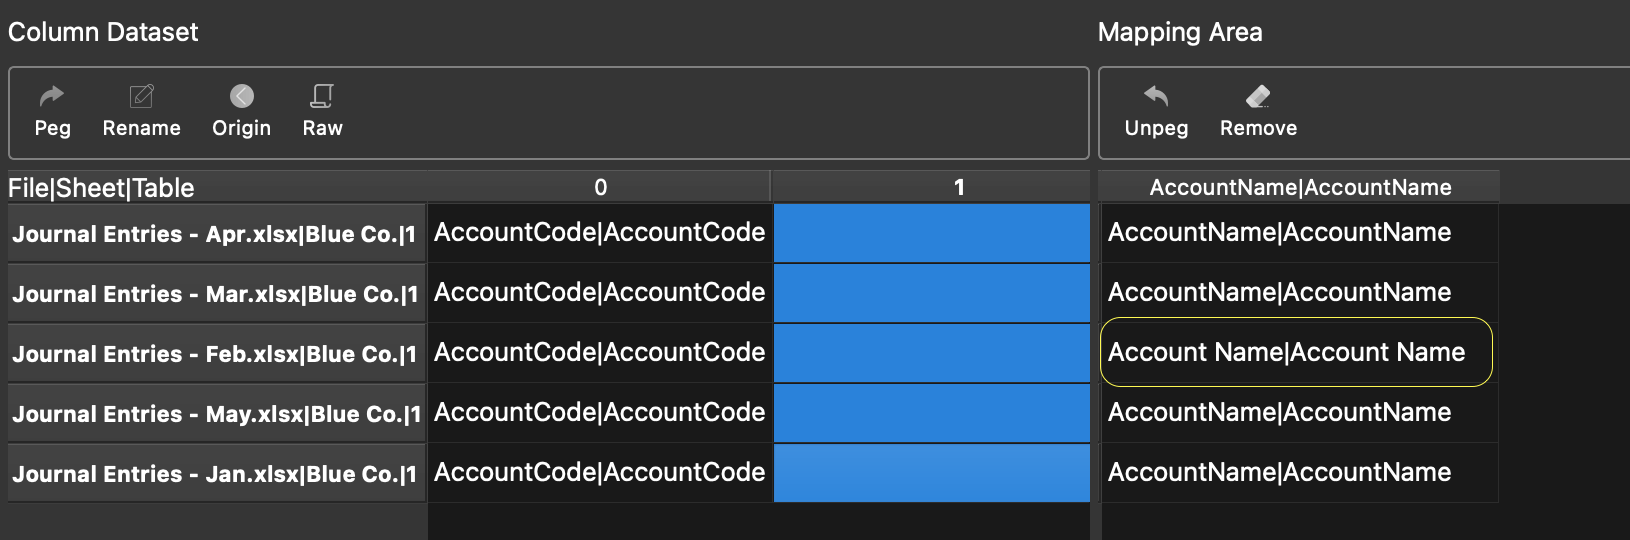
Task: Select the Journal Entries - Apr.xlsx row header
Action: pos(216,234)
